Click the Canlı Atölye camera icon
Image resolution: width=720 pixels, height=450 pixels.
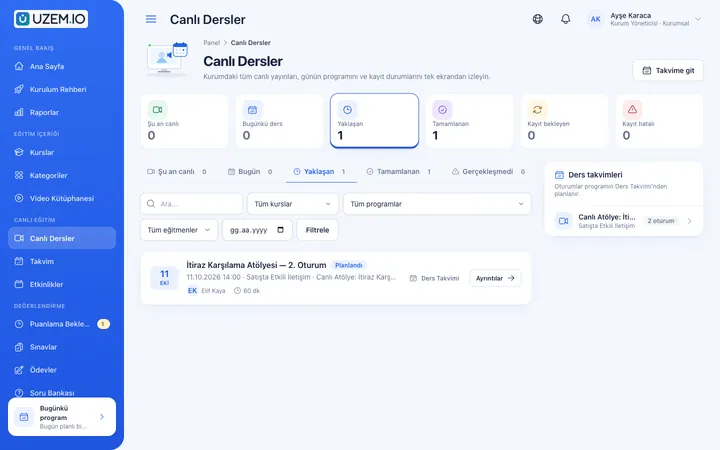tap(563, 221)
